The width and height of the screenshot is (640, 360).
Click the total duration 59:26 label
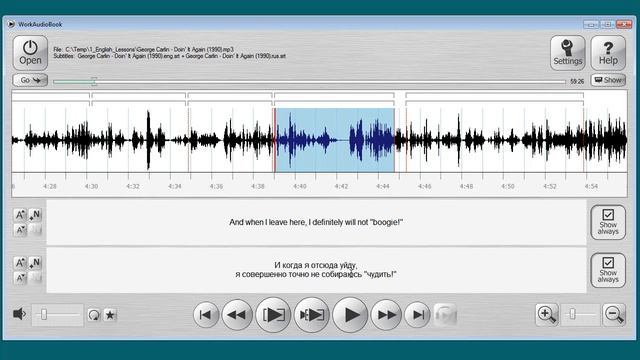577,82
